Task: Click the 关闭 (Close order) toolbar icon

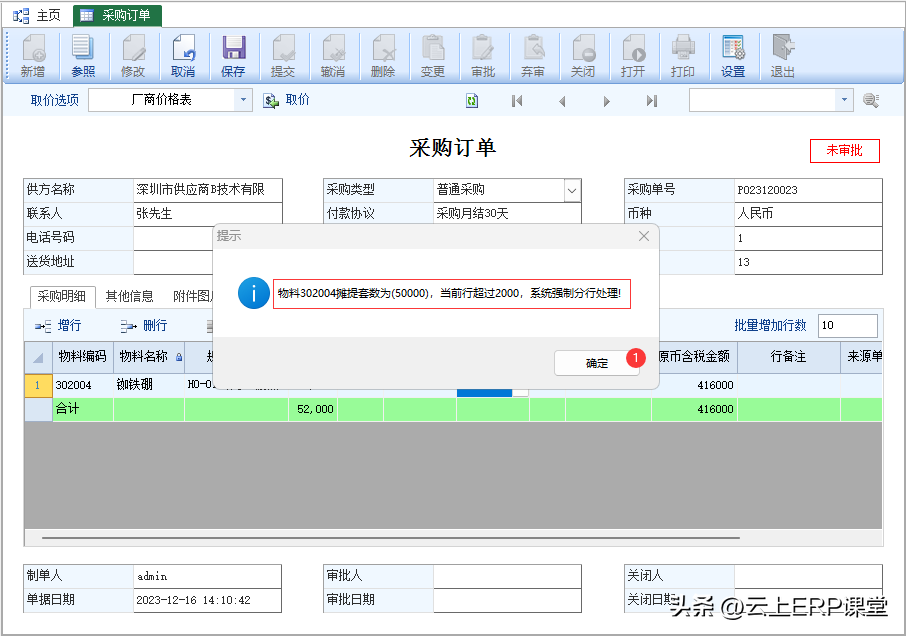Action: point(583,56)
